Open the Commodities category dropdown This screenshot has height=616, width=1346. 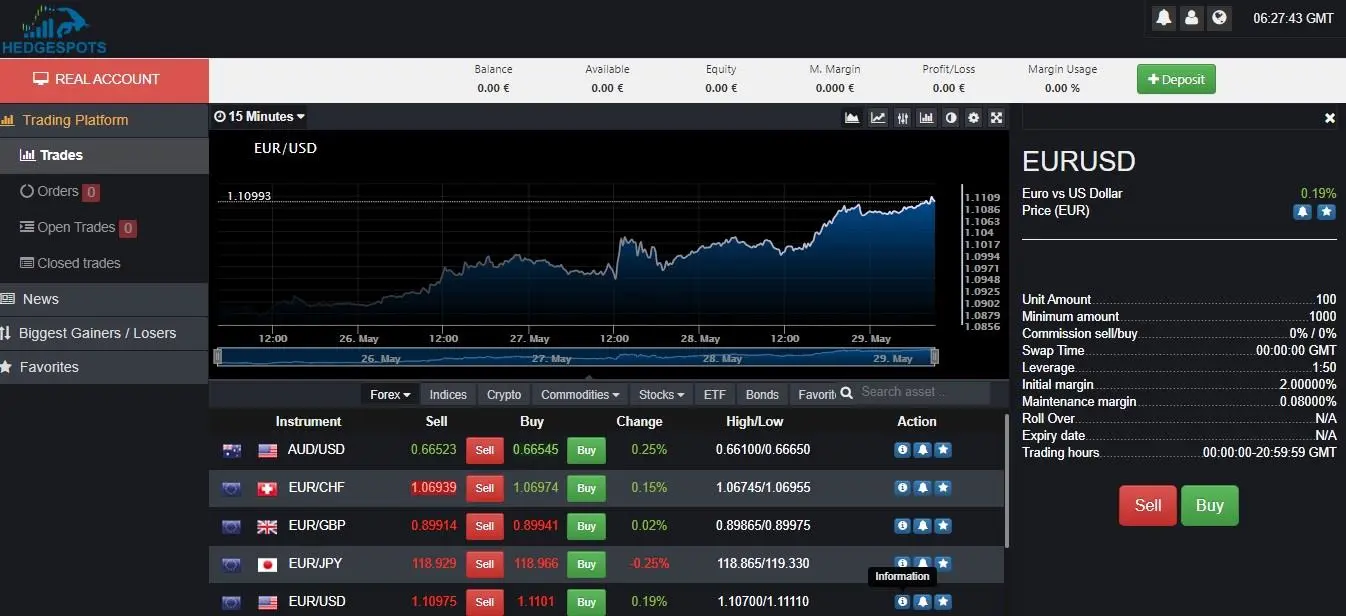click(580, 395)
